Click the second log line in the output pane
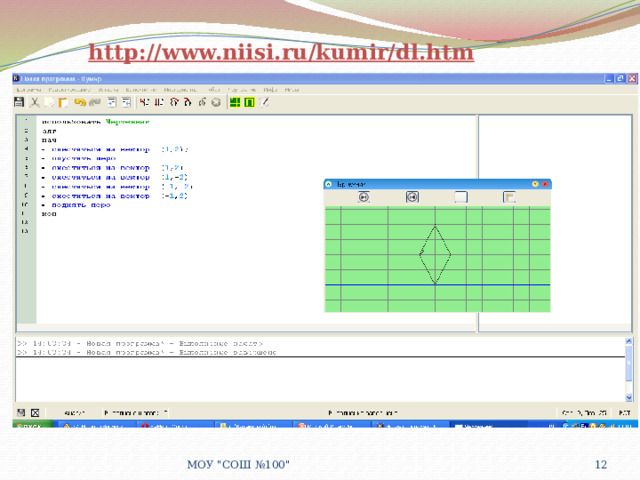Image resolution: width=640 pixels, height=480 pixels. click(x=147, y=352)
